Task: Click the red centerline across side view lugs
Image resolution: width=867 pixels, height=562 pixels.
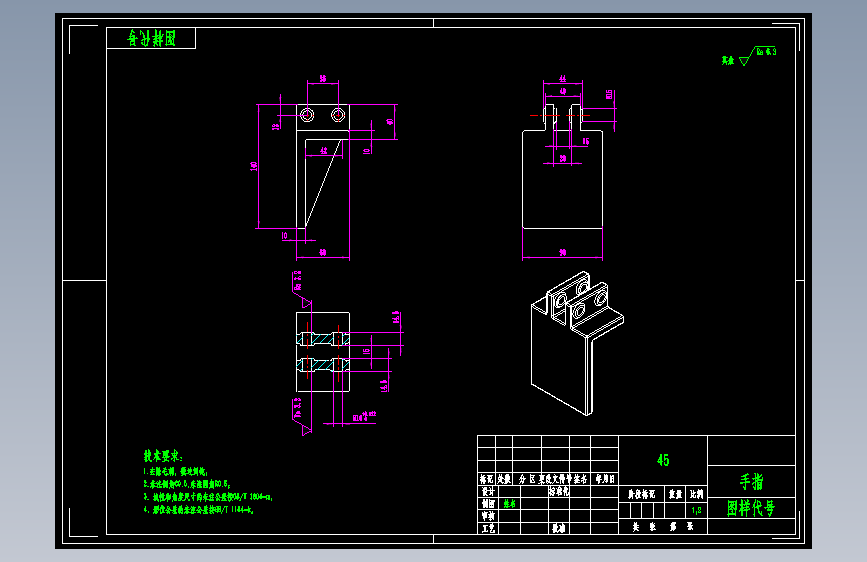Action: click(560, 116)
